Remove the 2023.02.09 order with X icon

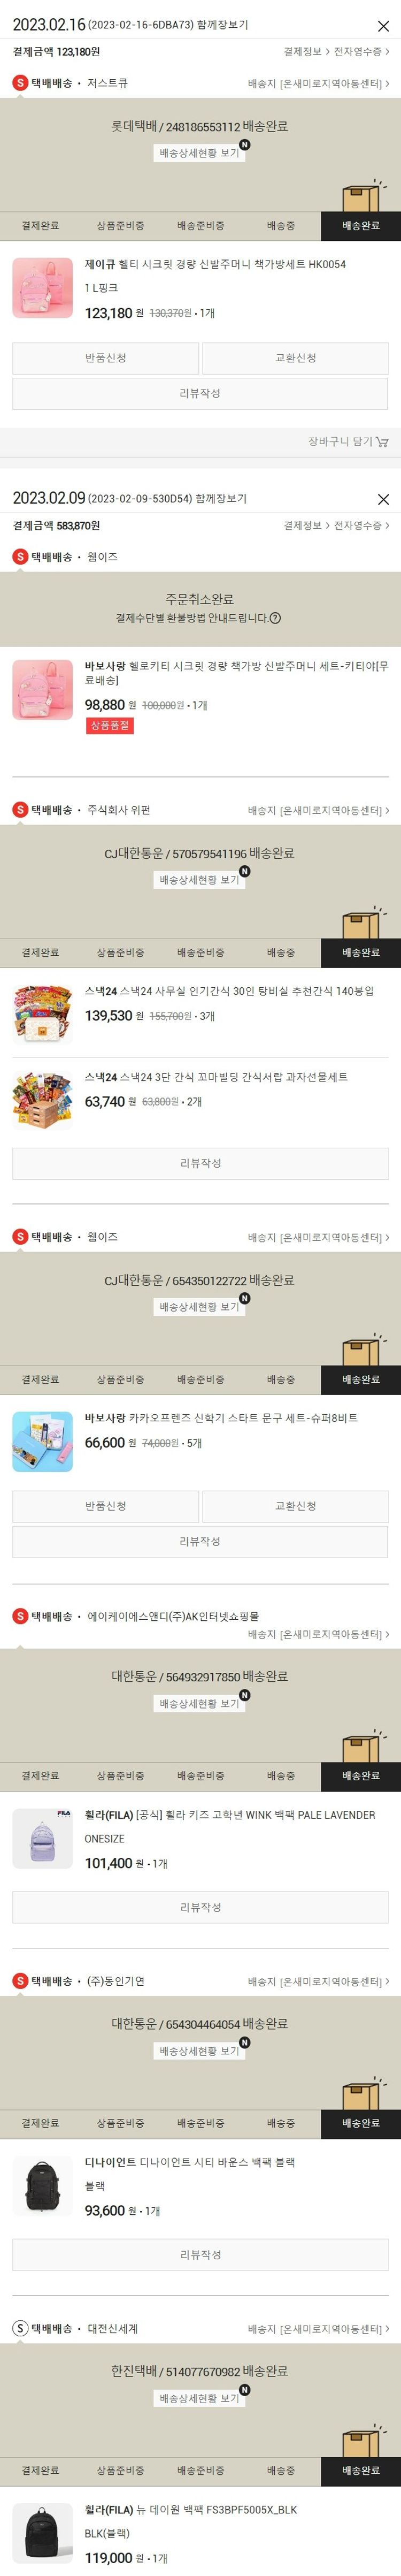point(383,499)
